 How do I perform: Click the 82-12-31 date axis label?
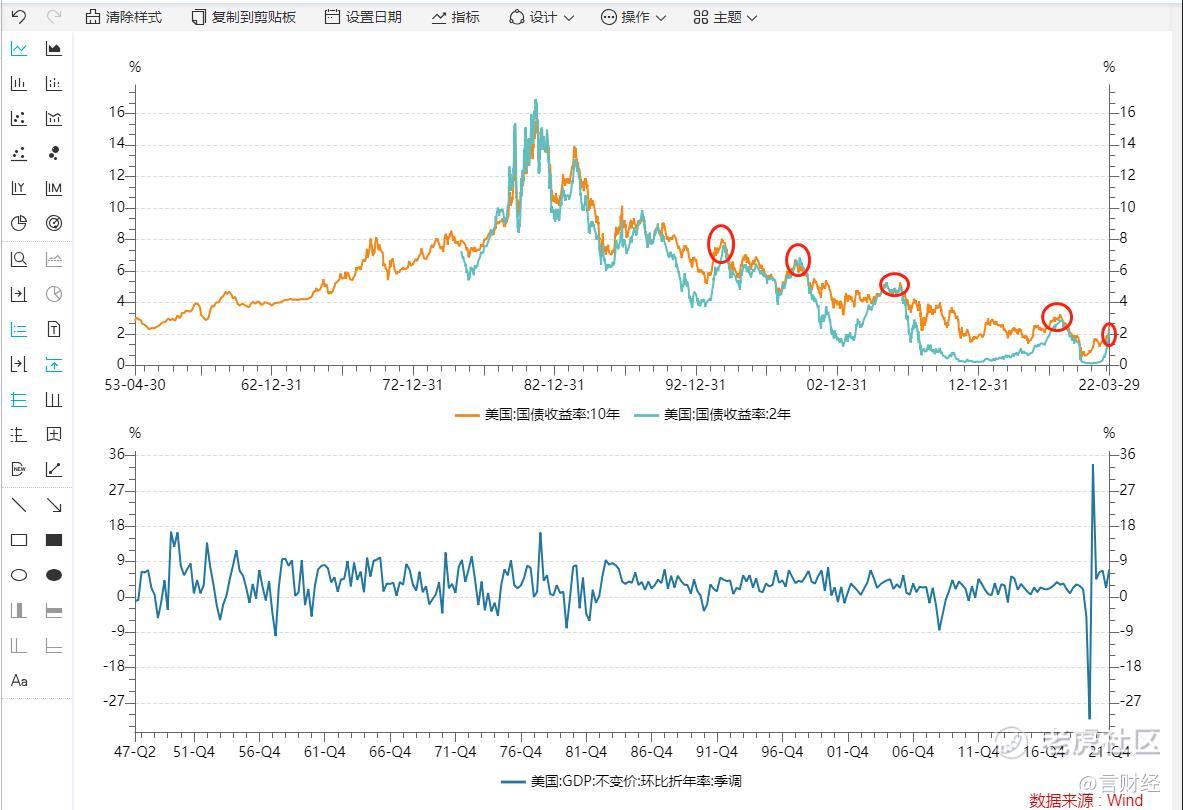coord(554,385)
